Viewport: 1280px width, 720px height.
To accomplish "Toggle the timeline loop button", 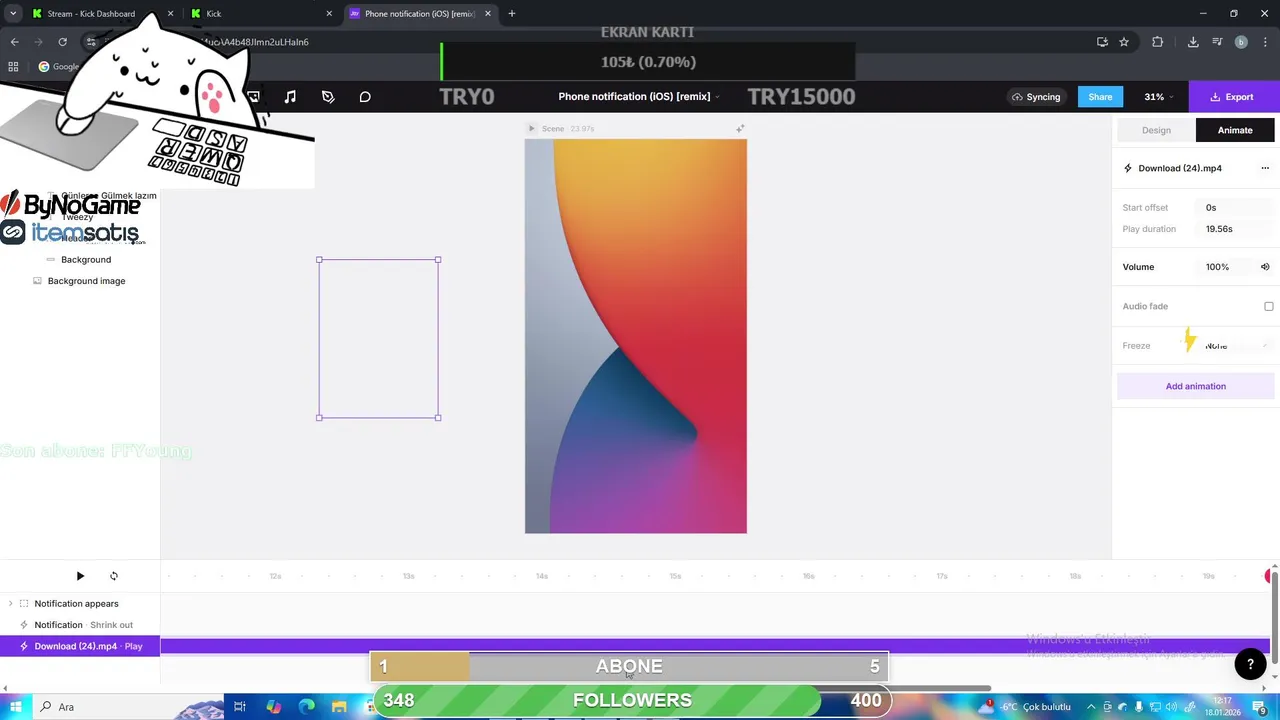I will point(114,576).
